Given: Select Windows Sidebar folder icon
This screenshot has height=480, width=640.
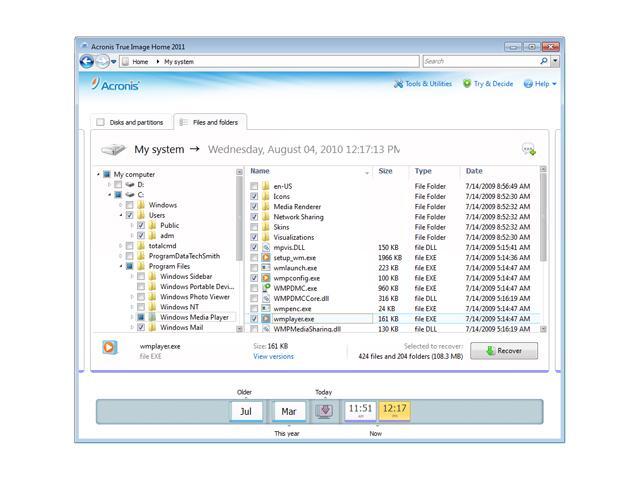Looking at the screenshot, I should point(152,276).
